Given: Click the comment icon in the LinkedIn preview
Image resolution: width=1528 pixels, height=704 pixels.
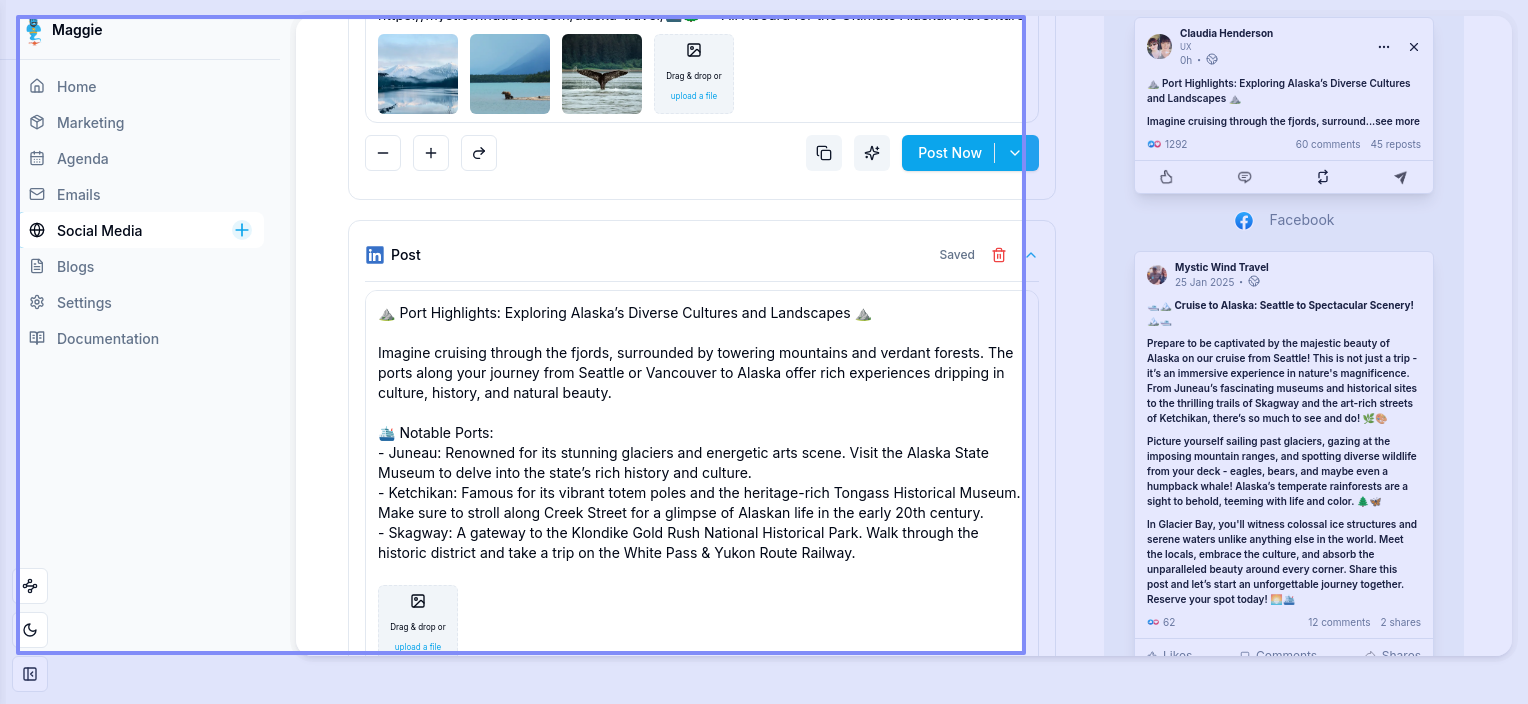Looking at the screenshot, I should point(1245,177).
